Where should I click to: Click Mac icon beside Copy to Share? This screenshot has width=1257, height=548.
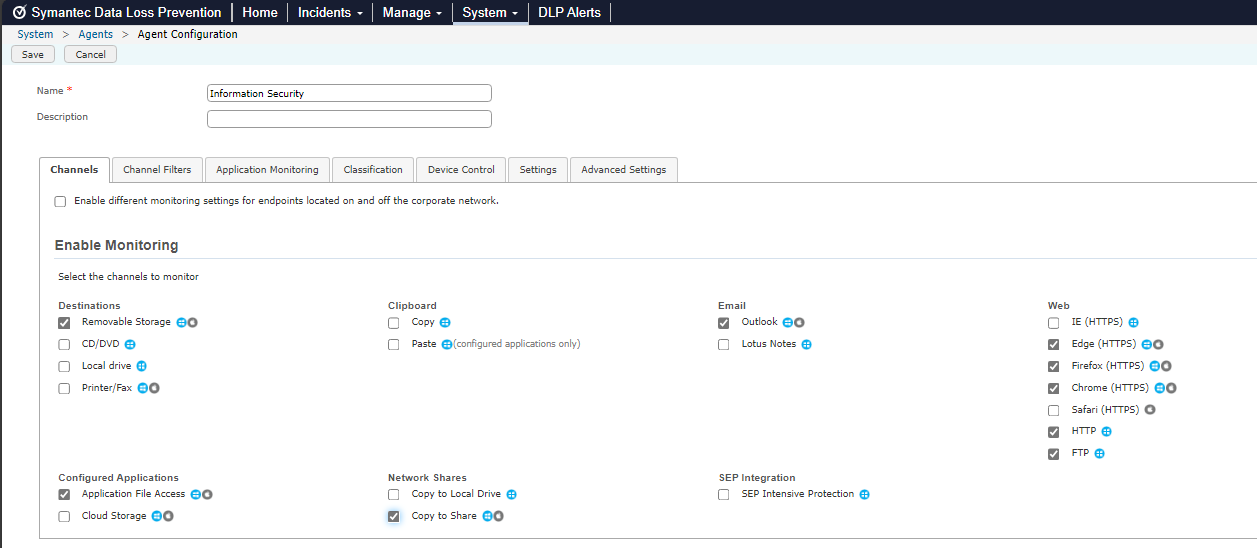click(x=498, y=517)
